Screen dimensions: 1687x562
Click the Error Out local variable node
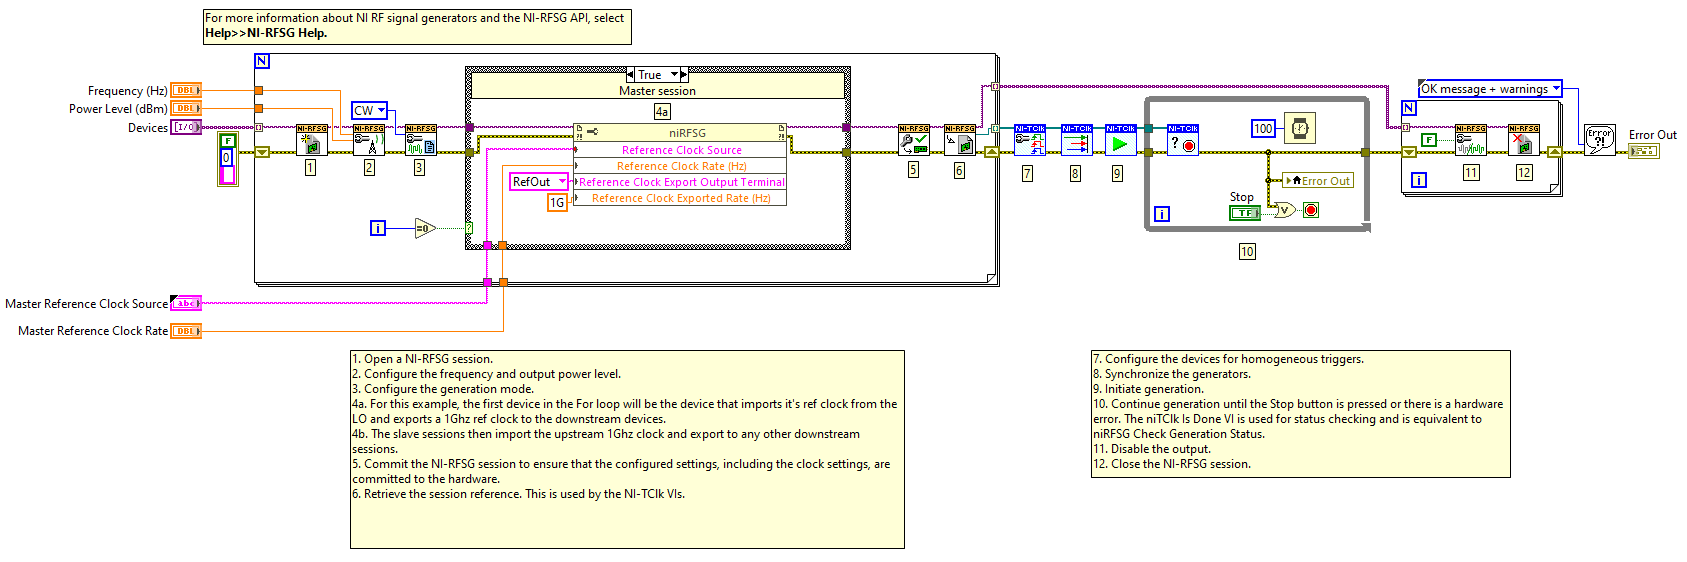[1317, 181]
